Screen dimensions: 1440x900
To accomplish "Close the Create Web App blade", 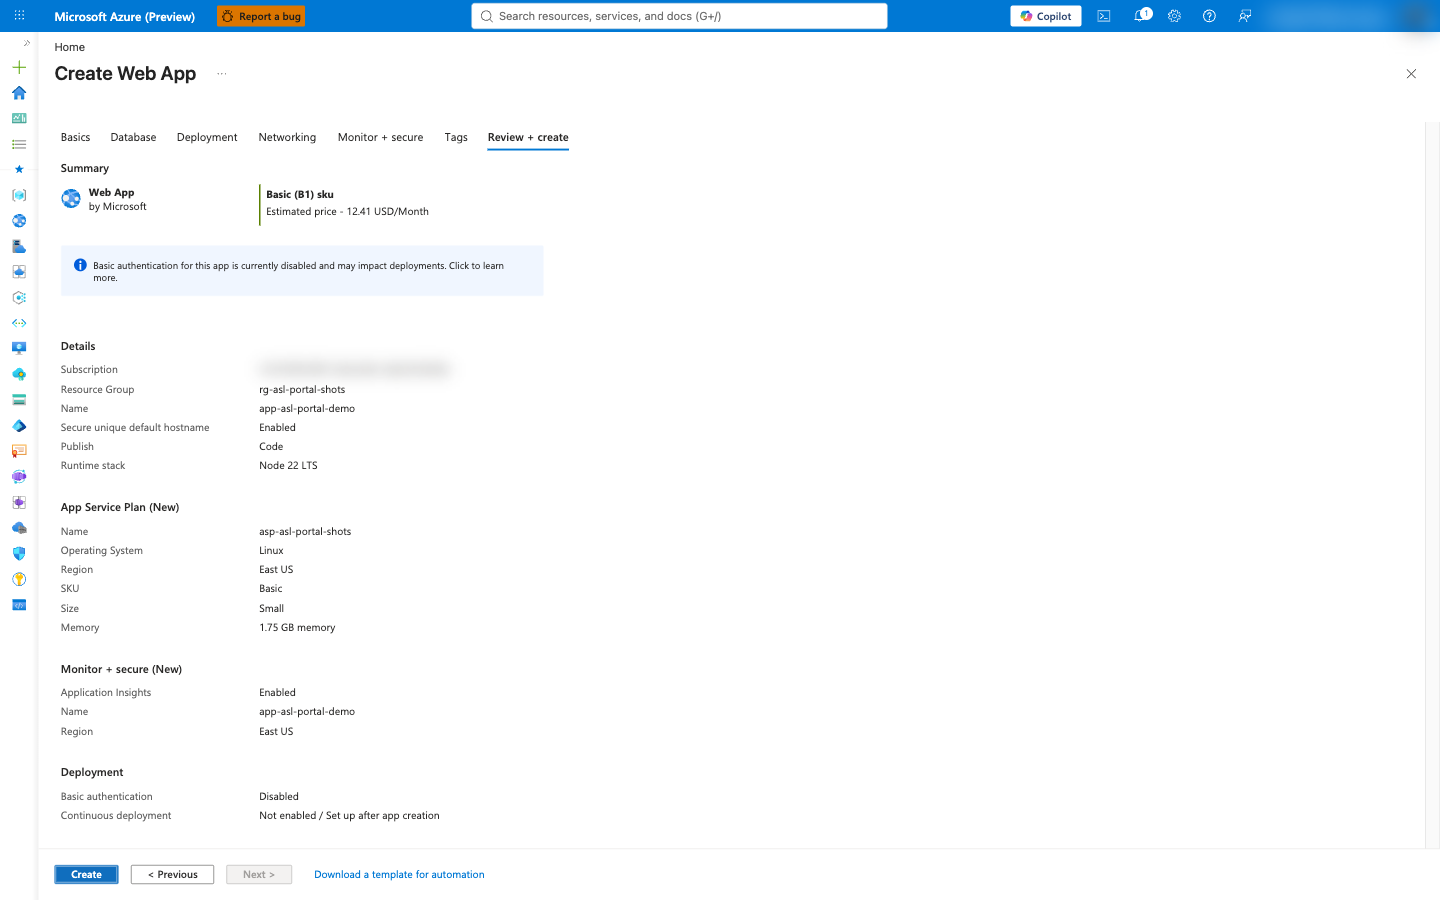I will click(x=1411, y=74).
